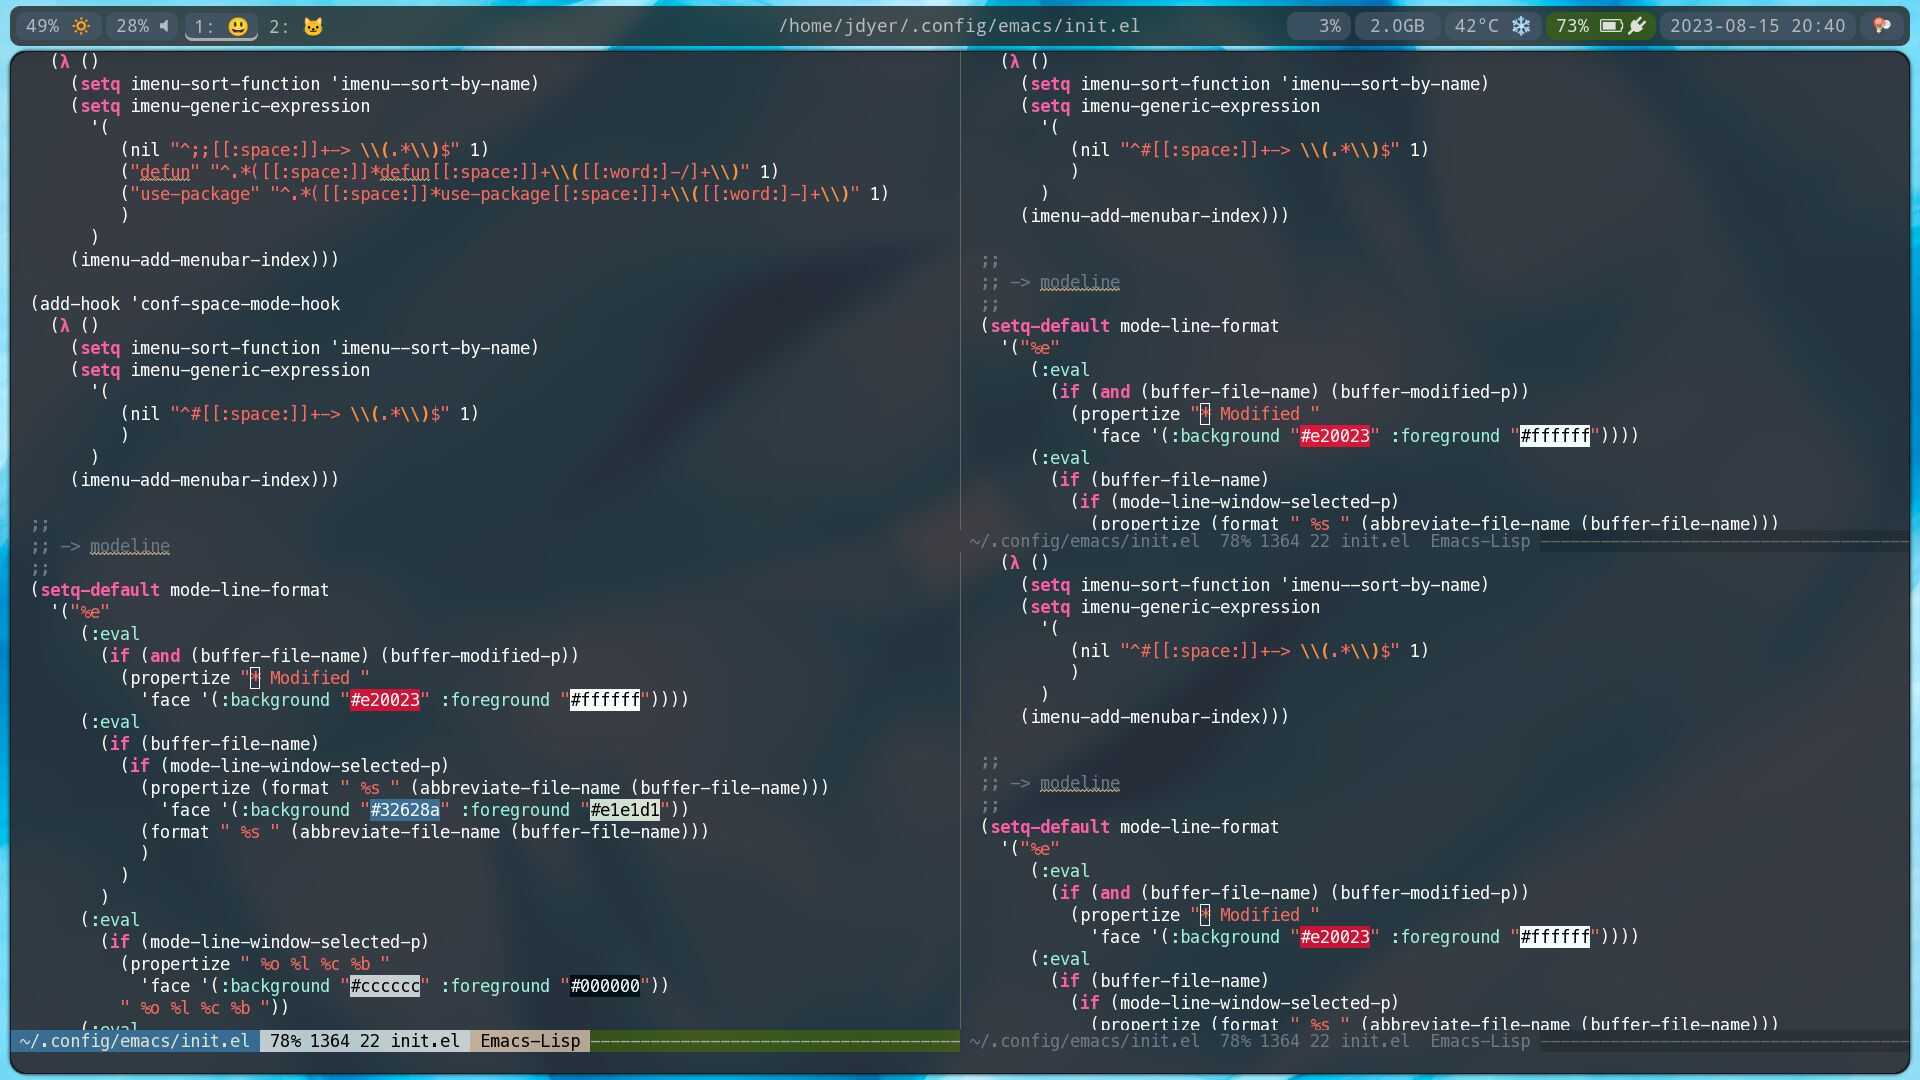
Task: Click the #cccccc color value in the left pane
Action: pos(385,986)
